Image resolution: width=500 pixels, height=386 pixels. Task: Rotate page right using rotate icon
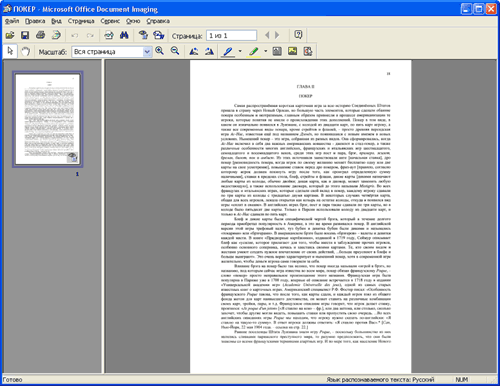coord(209,51)
